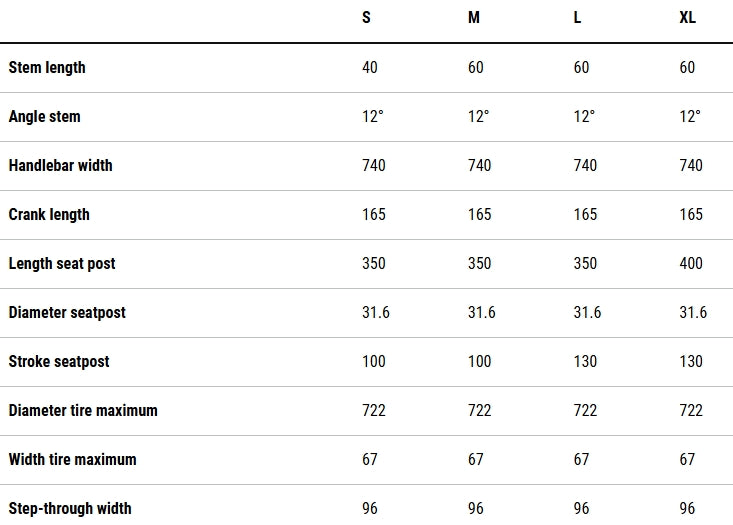This screenshot has width=733, height=525.
Task: Click the Diameter seatpost row label
Action: click(67, 313)
